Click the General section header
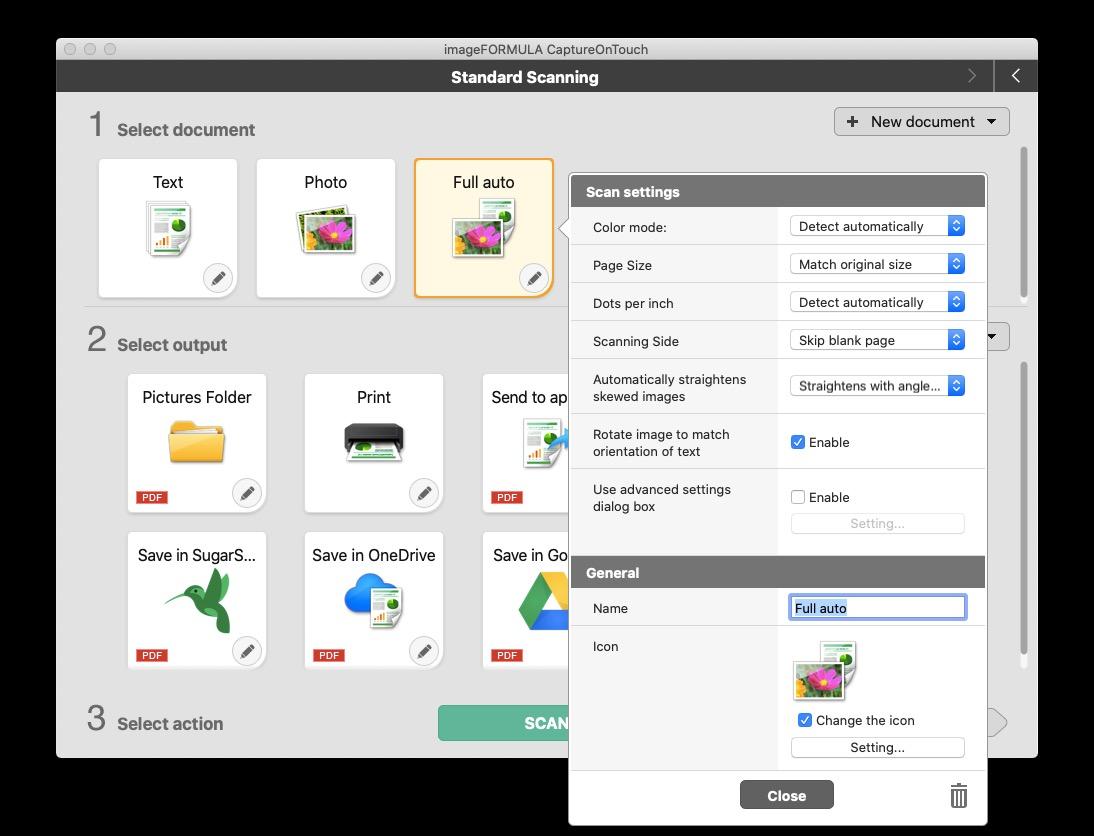 click(777, 572)
